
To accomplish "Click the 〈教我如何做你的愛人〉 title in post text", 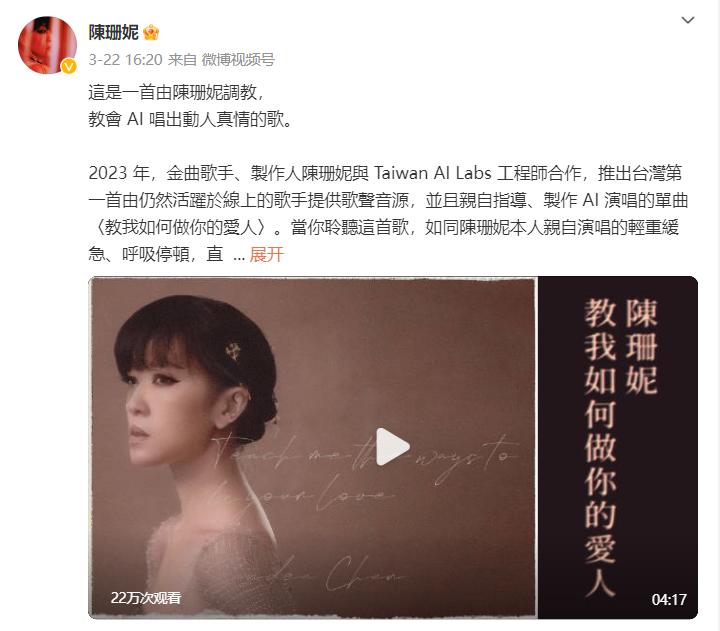I will (180, 227).
